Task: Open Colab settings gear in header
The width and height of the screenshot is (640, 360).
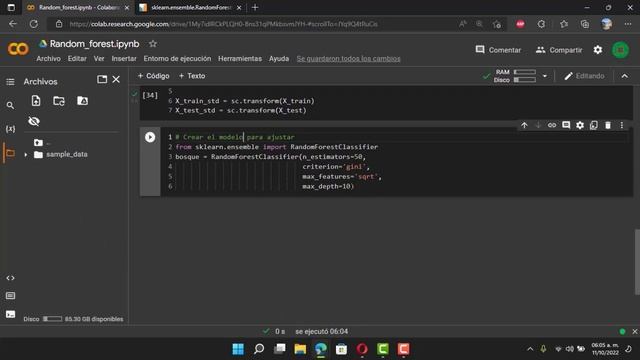Action: [598, 50]
